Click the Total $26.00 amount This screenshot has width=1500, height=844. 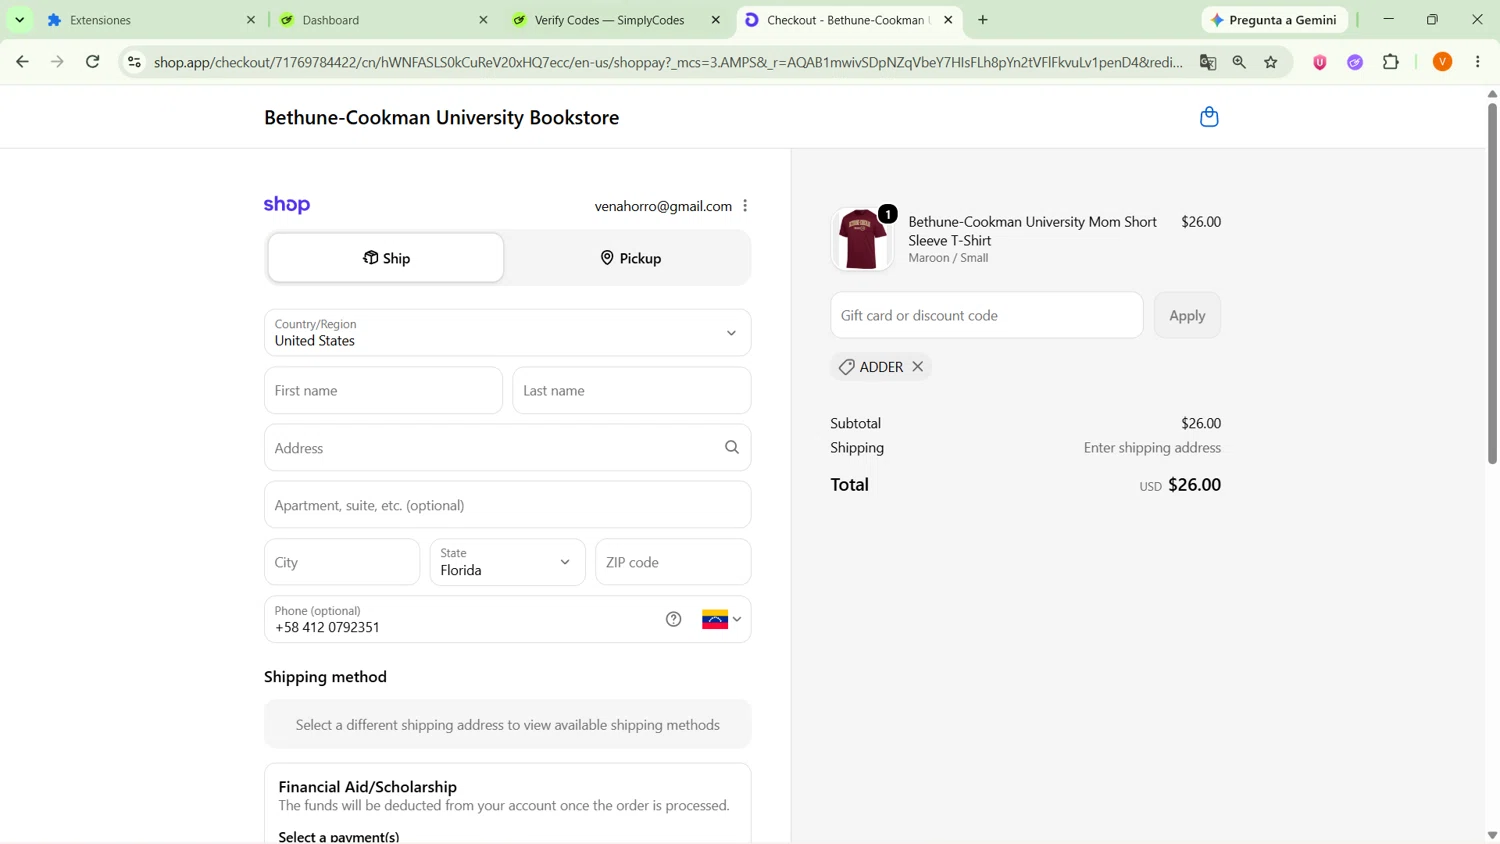[1195, 485]
